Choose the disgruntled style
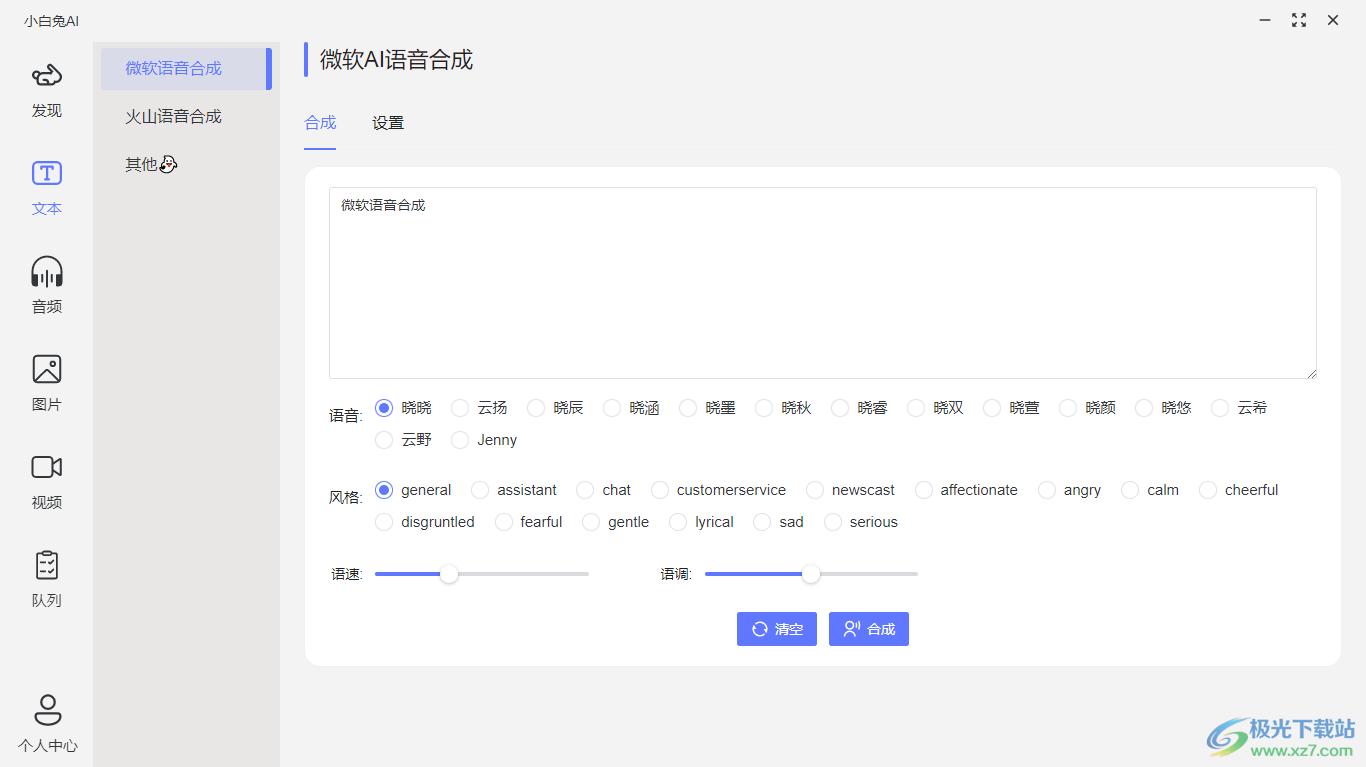The image size is (1366, 767). pyautogui.click(x=384, y=522)
